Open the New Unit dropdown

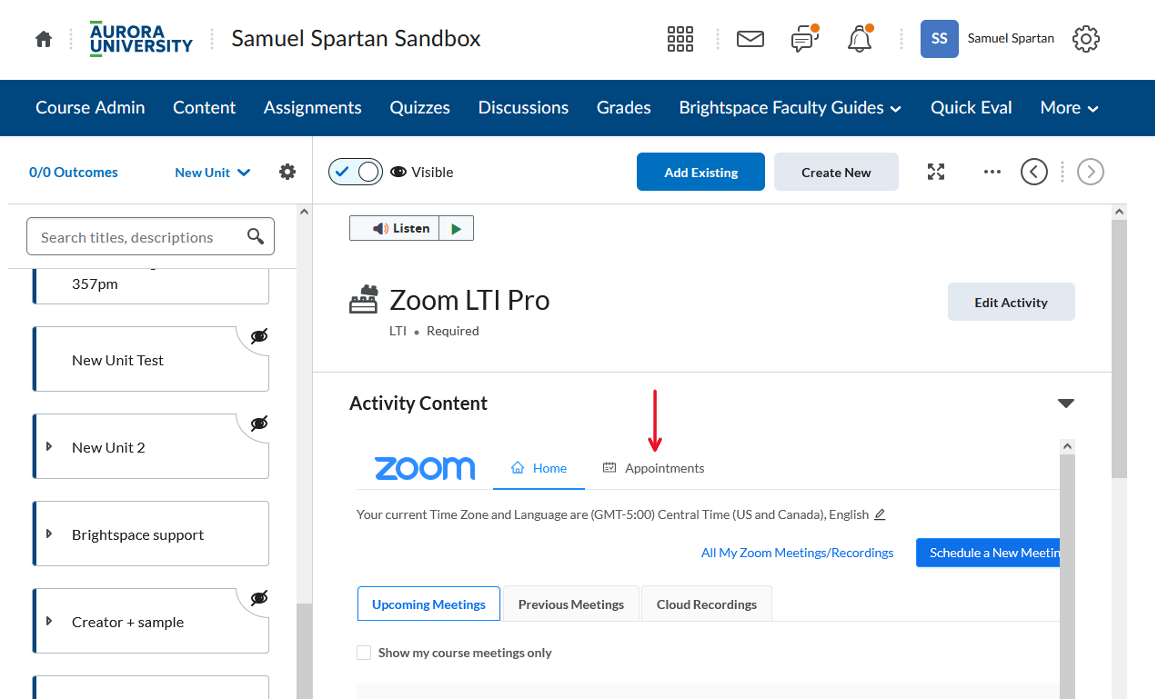[212, 172]
